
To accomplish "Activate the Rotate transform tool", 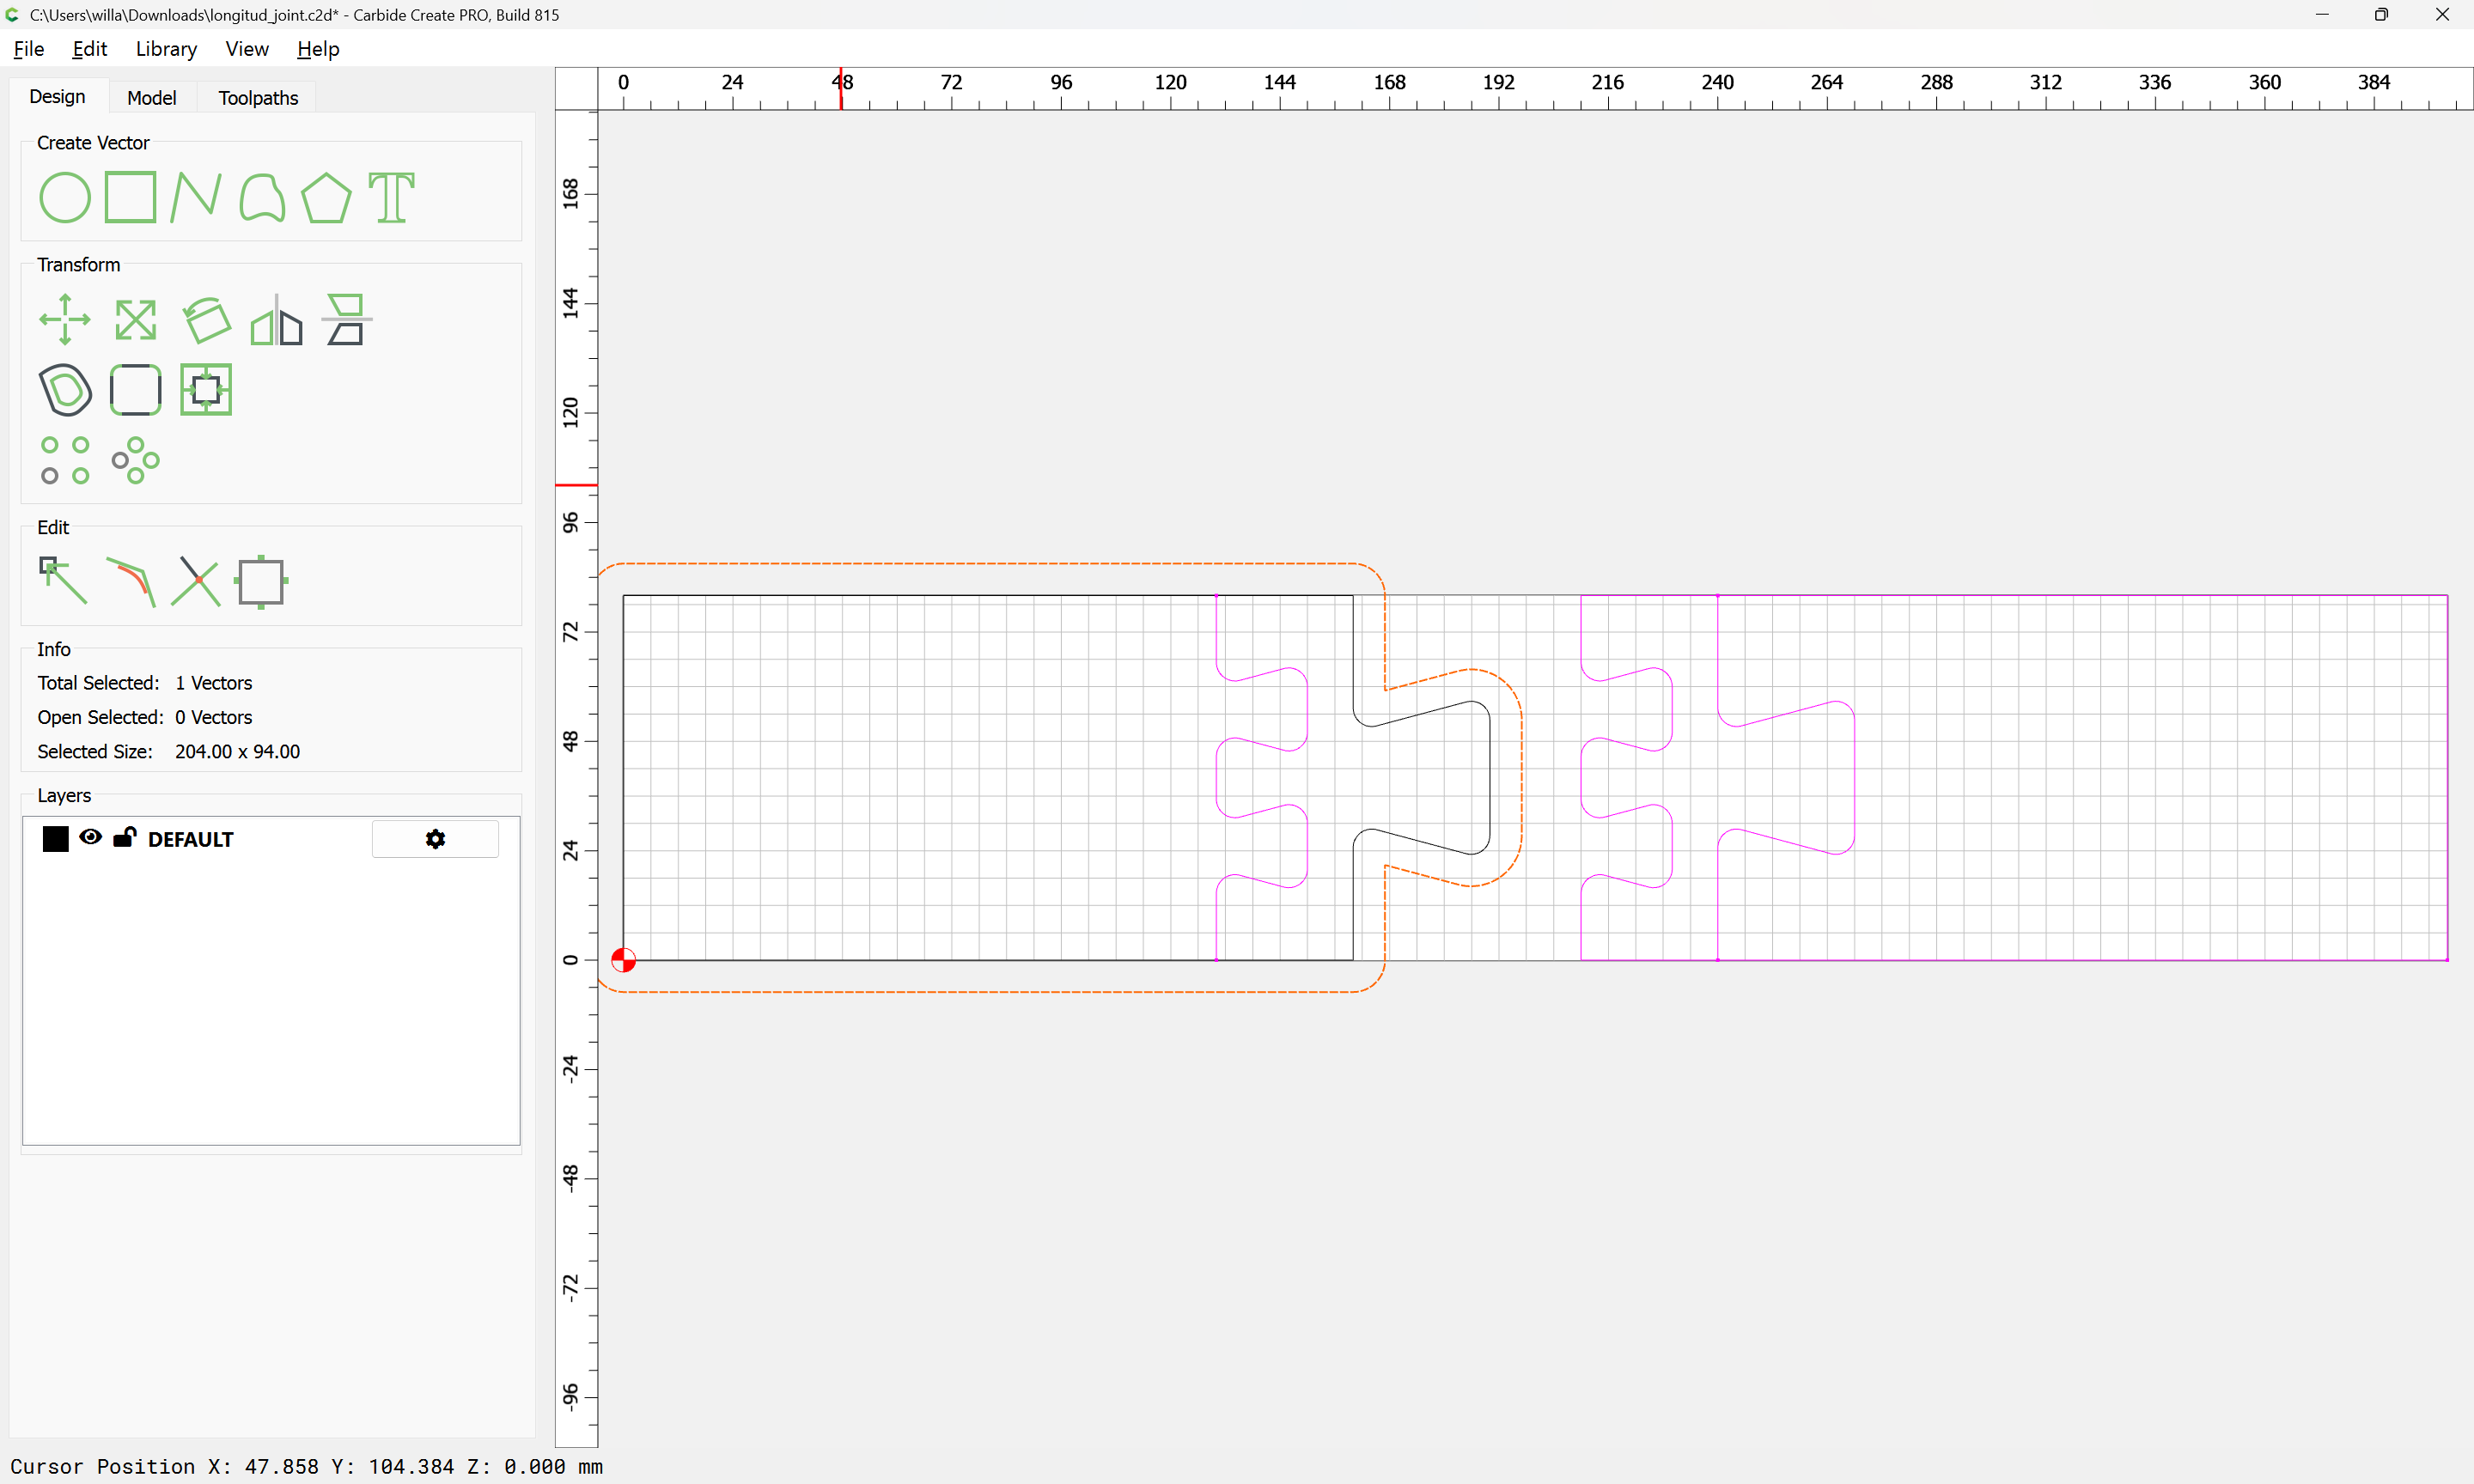I will coord(206,320).
